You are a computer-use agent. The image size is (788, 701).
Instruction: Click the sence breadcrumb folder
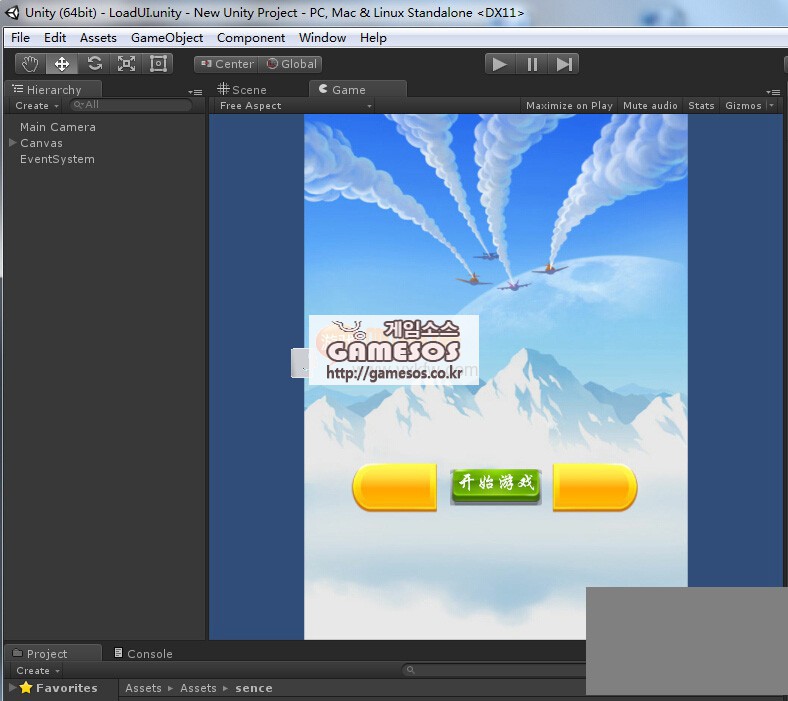pos(254,688)
